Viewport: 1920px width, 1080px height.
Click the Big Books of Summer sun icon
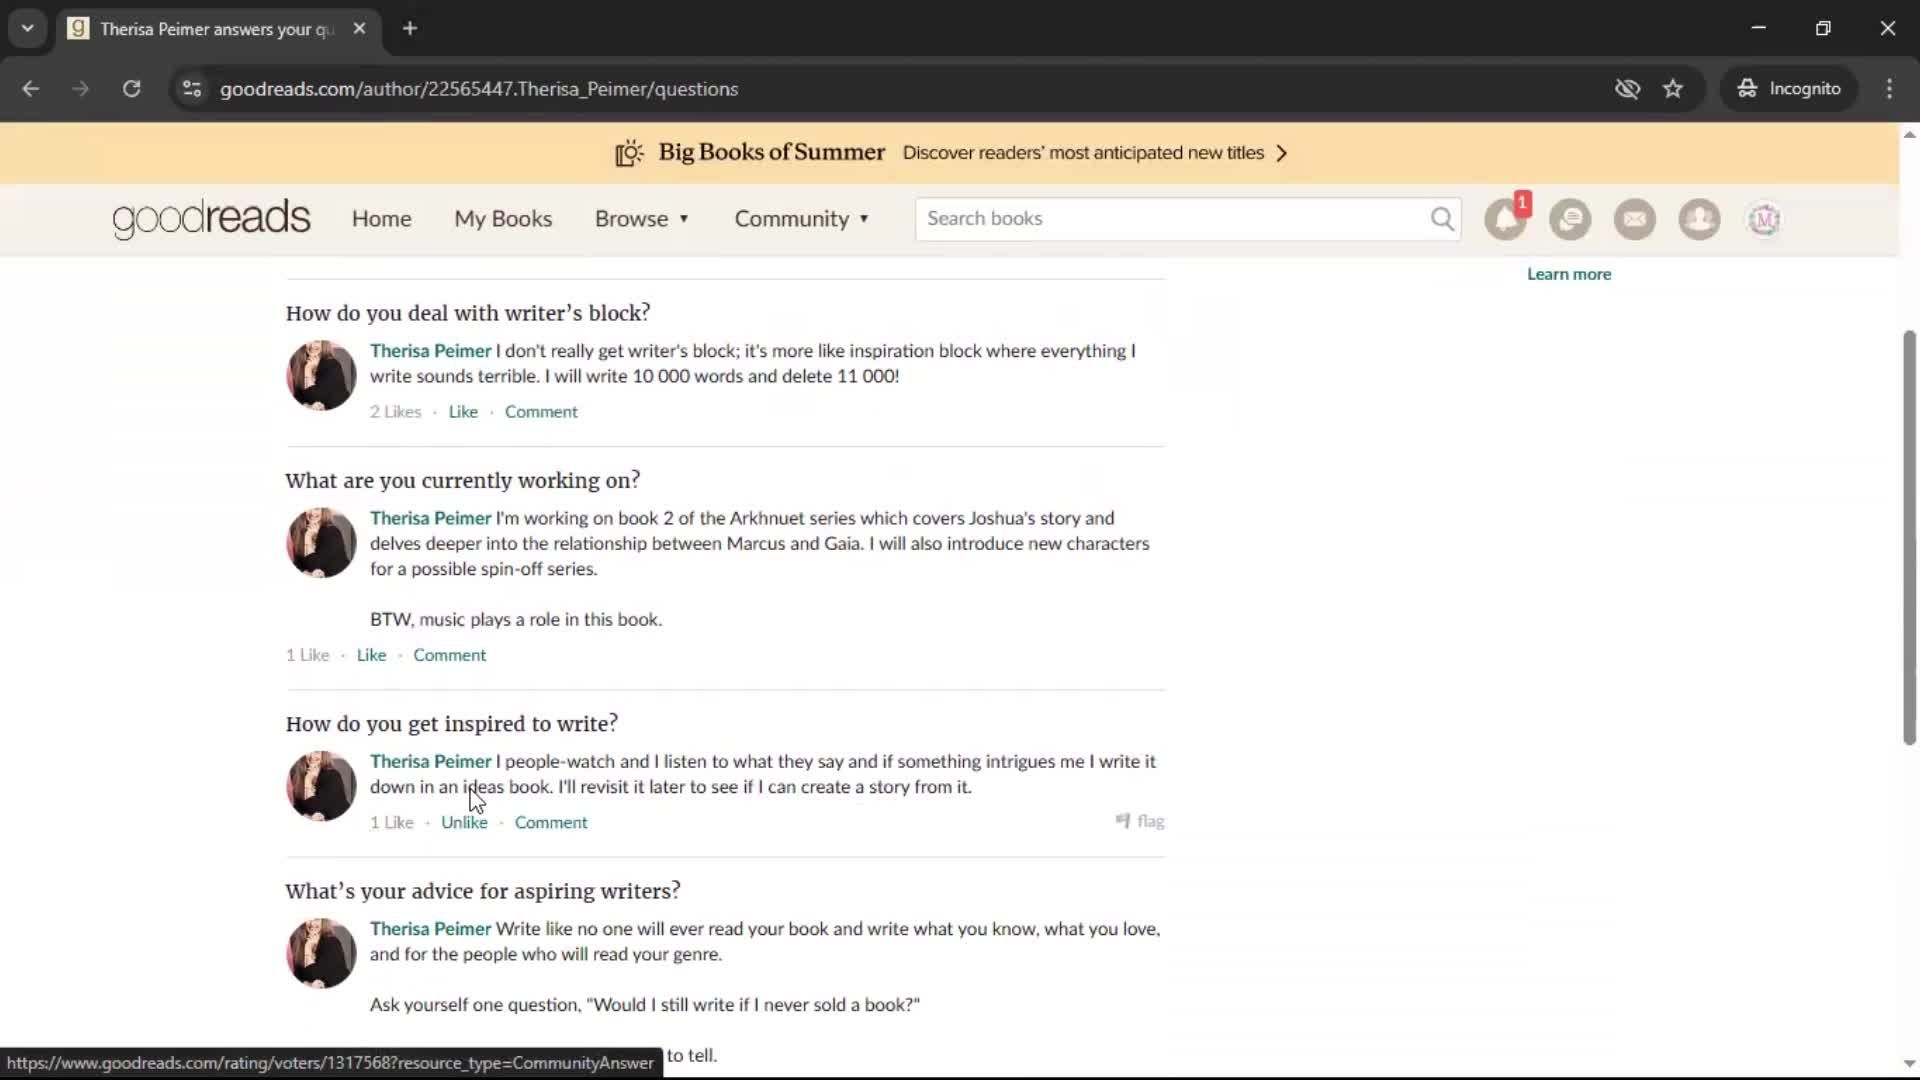point(629,153)
